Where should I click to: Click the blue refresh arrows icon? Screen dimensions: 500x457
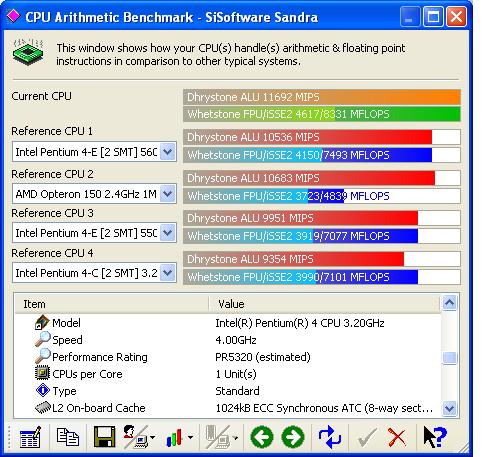329,437
